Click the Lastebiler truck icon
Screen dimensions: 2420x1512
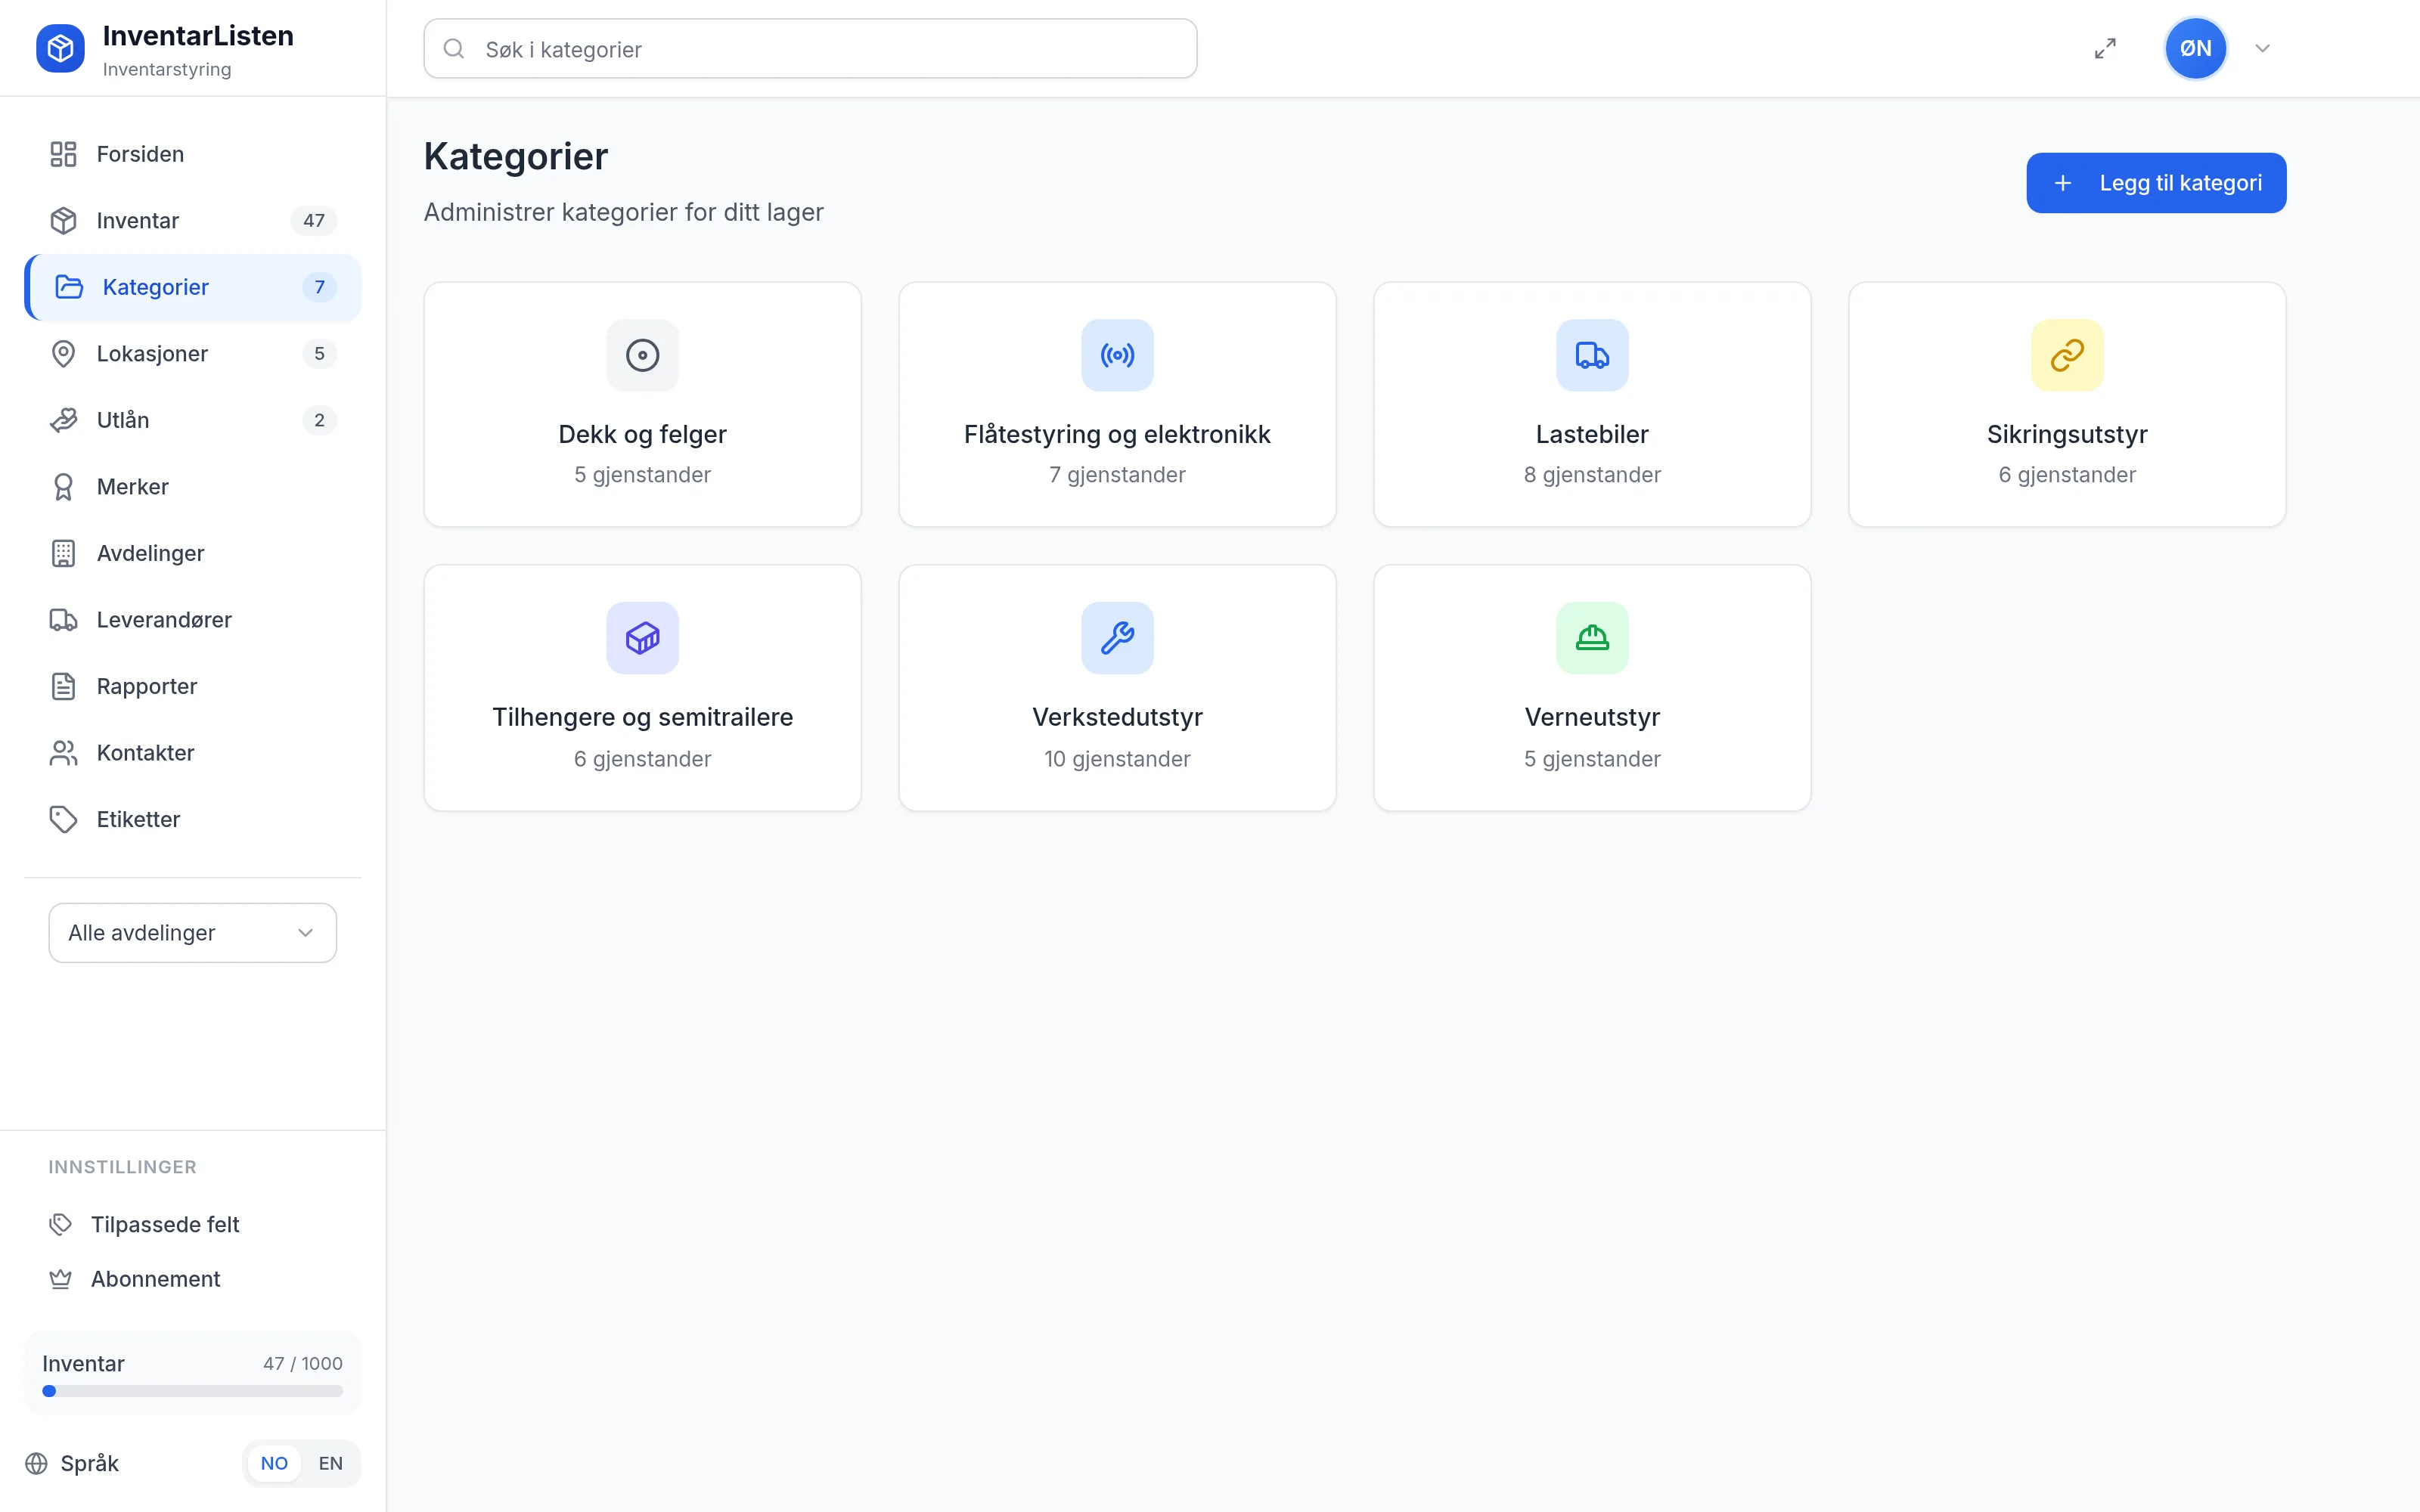(x=1592, y=355)
